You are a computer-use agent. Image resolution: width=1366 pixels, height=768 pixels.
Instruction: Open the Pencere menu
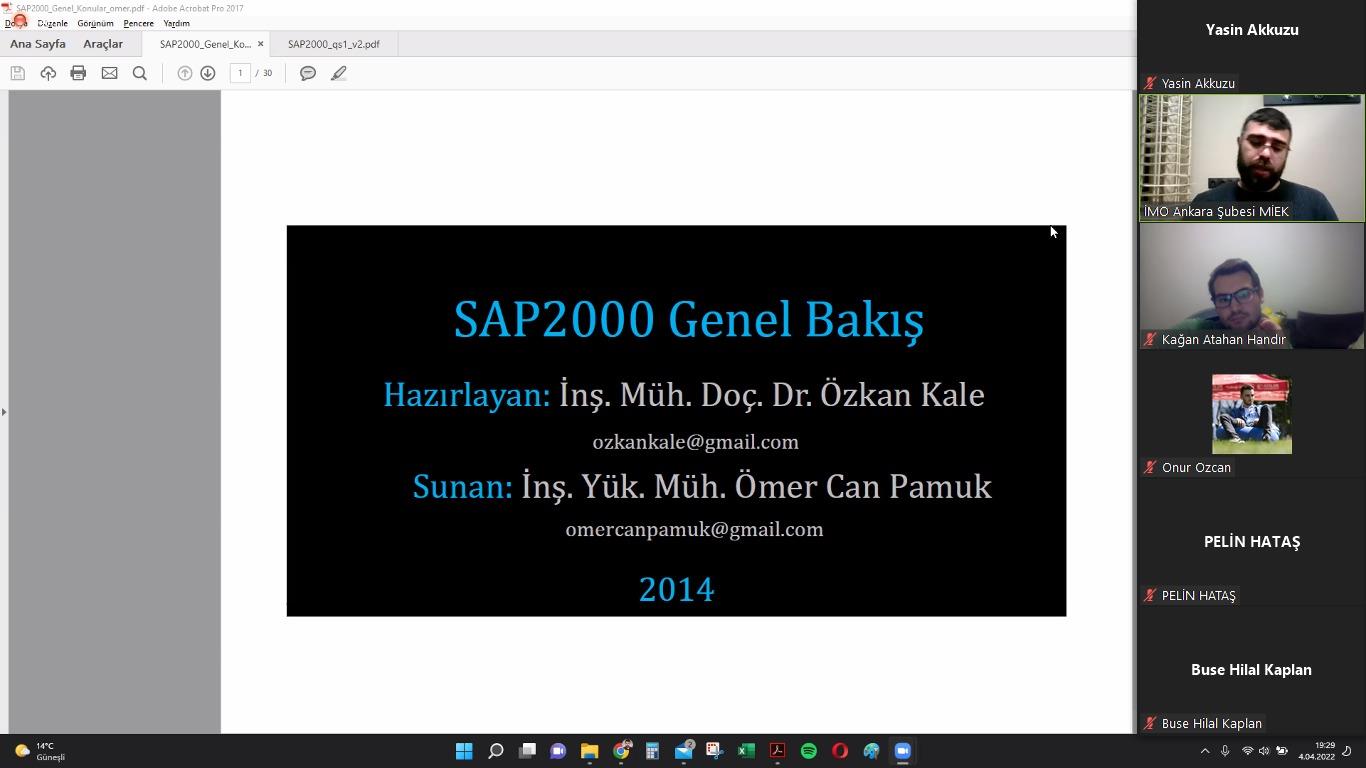138,23
